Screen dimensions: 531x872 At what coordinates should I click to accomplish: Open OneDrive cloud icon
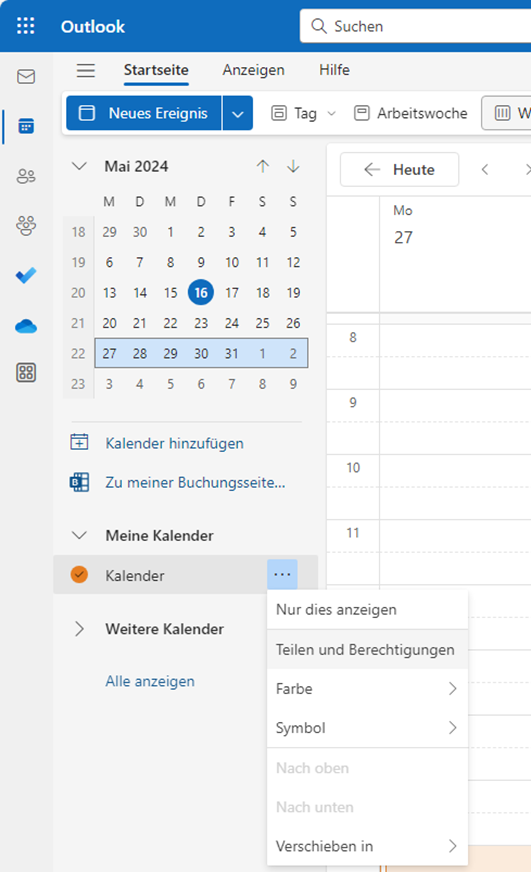(x=26, y=326)
